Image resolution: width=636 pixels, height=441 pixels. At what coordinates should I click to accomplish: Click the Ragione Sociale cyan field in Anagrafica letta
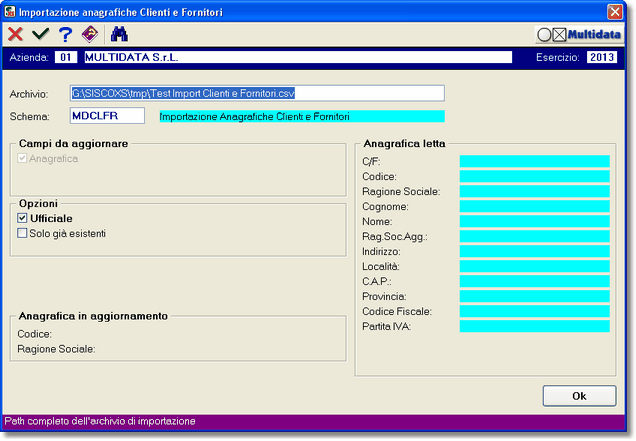tap(534, 191)
